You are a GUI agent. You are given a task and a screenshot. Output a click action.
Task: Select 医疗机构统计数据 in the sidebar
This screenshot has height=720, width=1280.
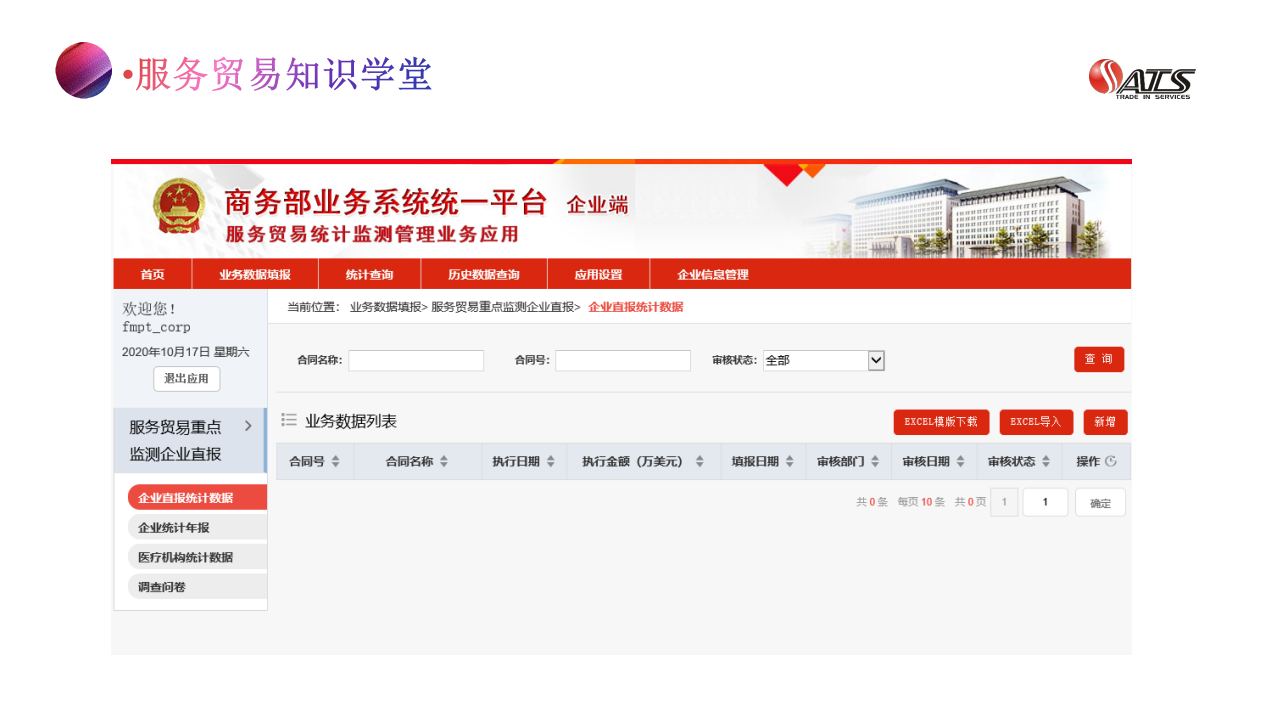click(197, 557)
